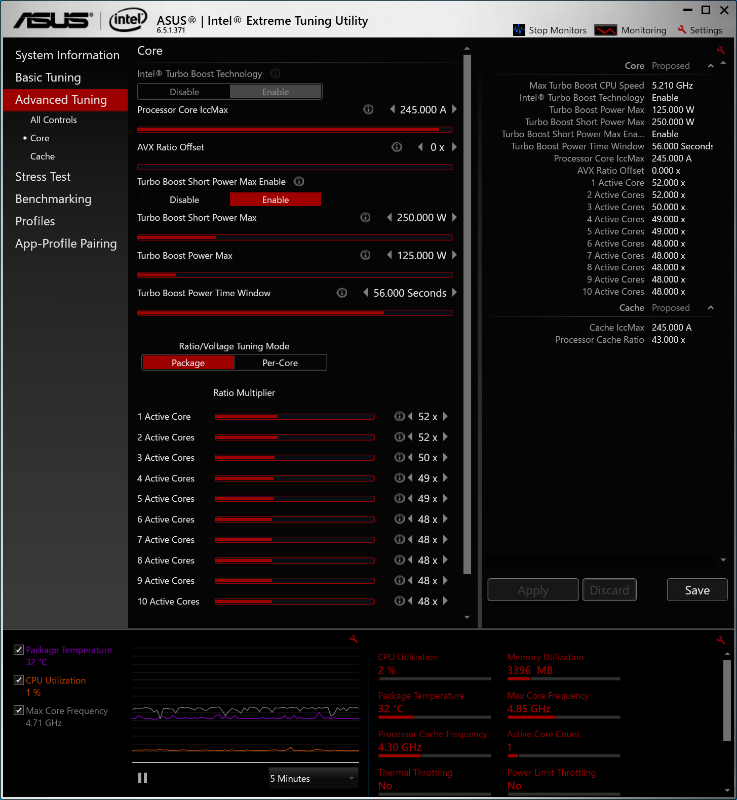Decrease Turbo Boost Short Power Max value
This screenshot has height=800, width=737.
pyautogui.click(x=389, y=217)
